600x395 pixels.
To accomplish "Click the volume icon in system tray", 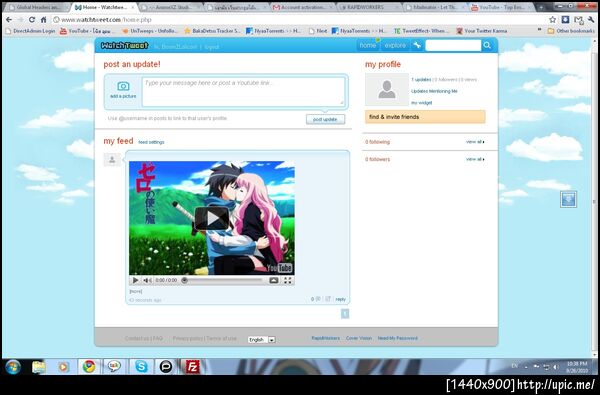I will [x=555, y=367].
